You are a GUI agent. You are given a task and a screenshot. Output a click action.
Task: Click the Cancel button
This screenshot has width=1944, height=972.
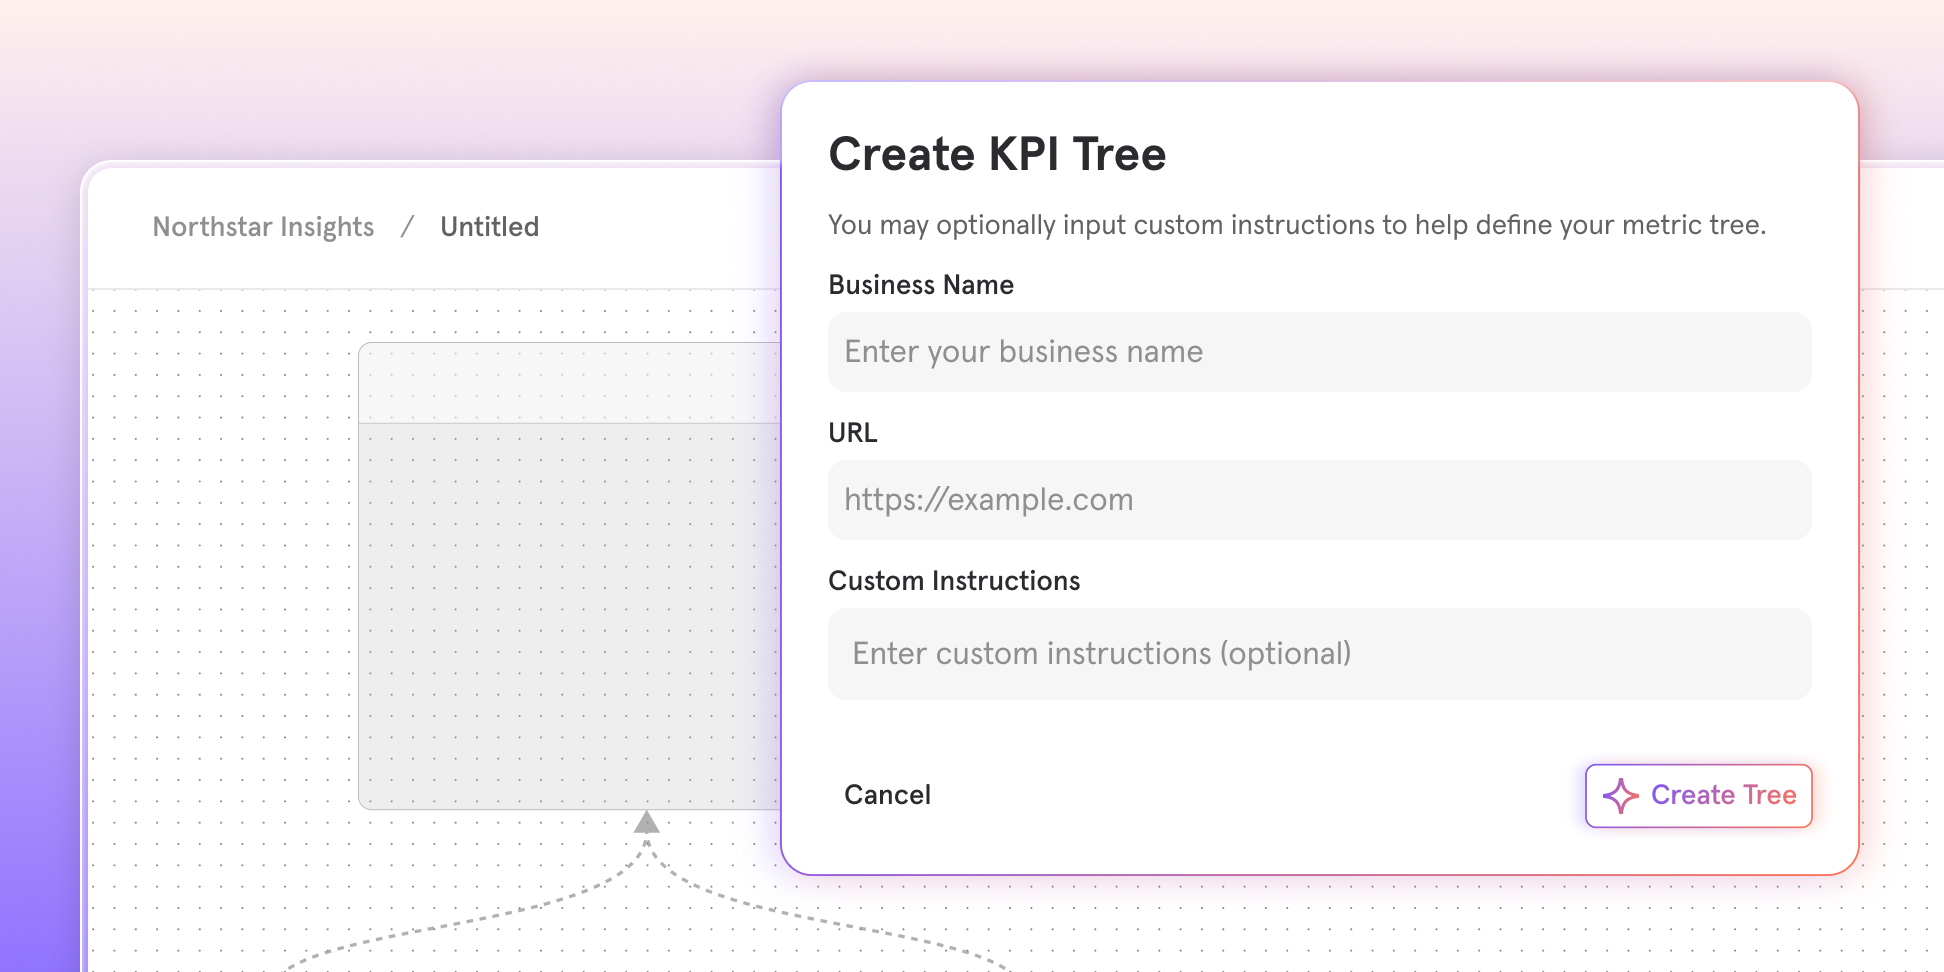coord(887,794)
